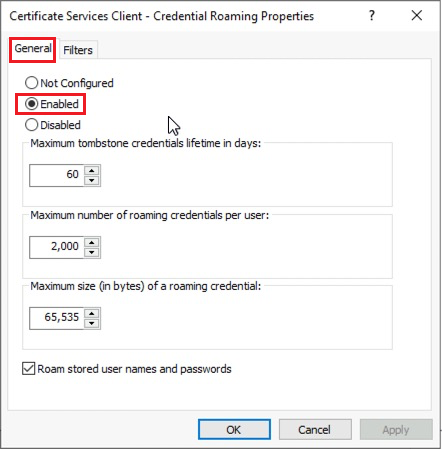Screen dimensions: 442x449
Task: Increase the maximum roaming credentials per user
Action: (x=92, y=242)
